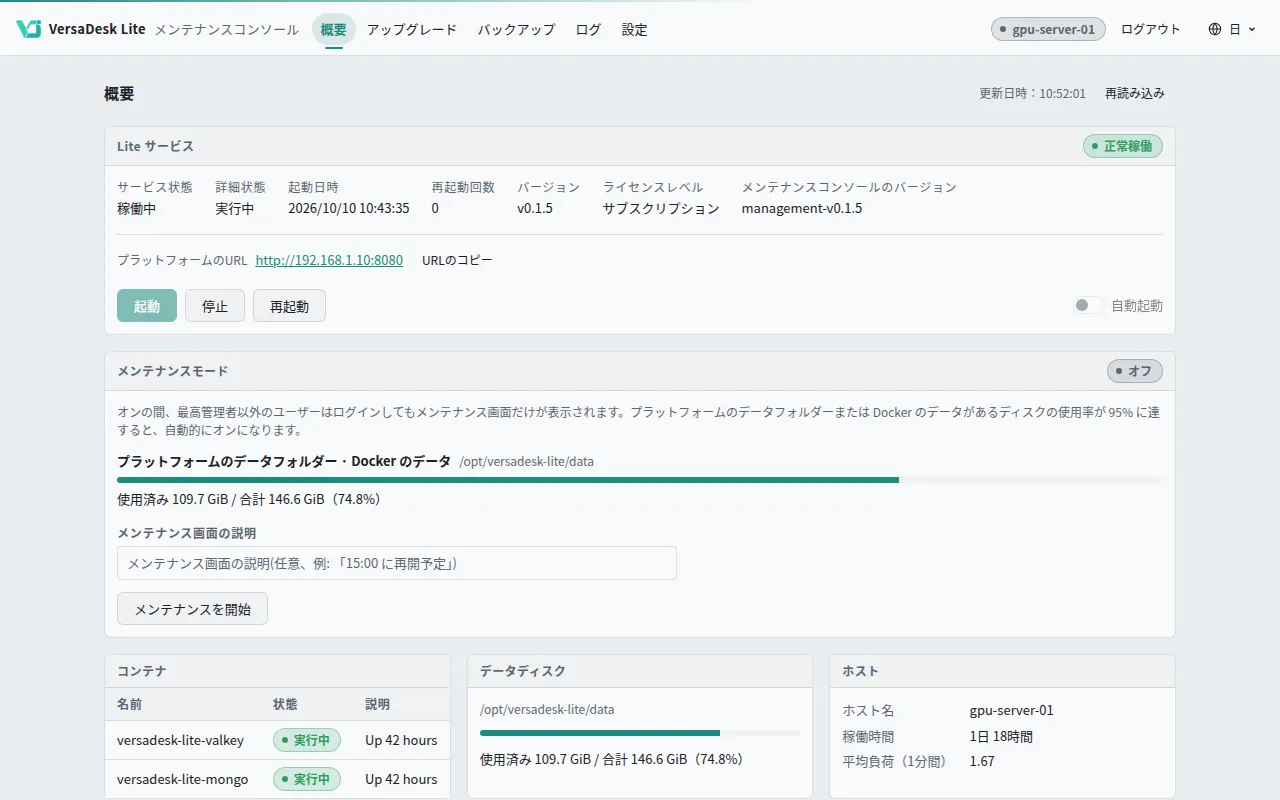Click the メンテナンス画面の説明 input field

[x=397, y=563]
